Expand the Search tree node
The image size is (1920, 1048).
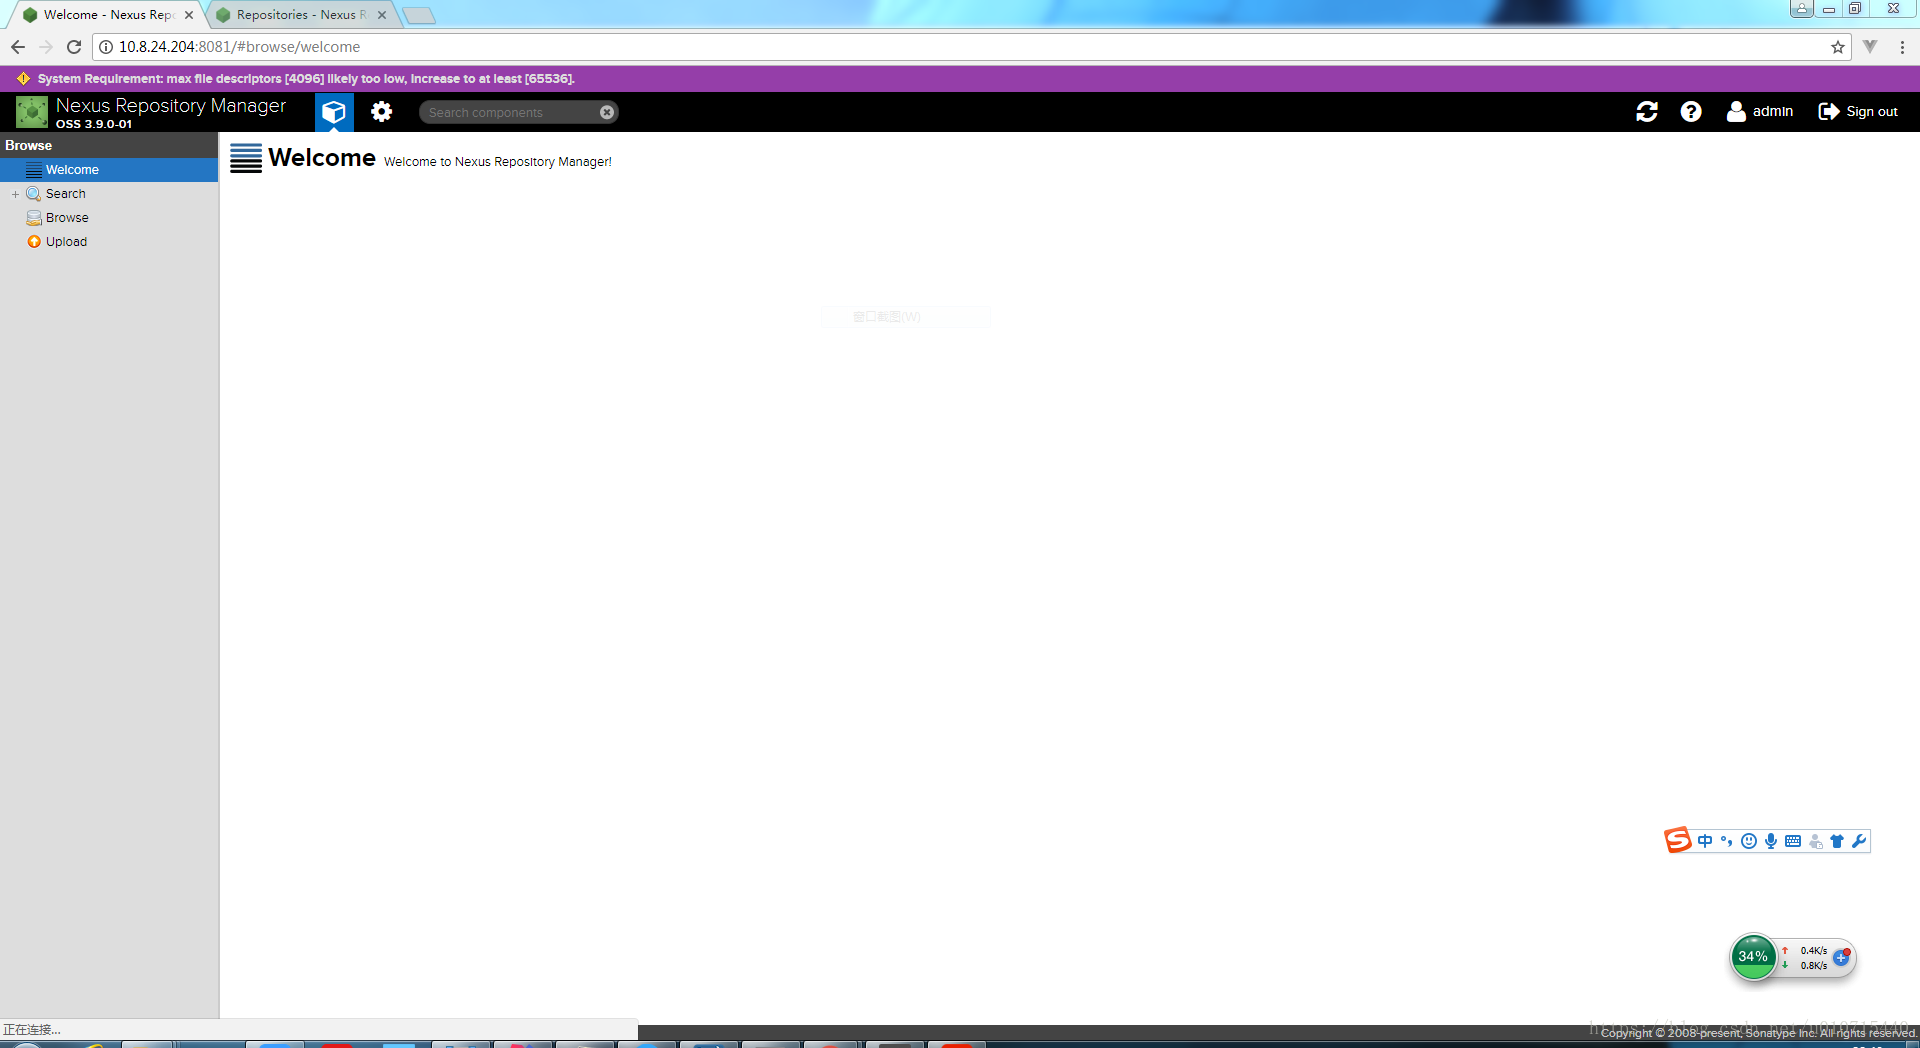click(15, 194)
